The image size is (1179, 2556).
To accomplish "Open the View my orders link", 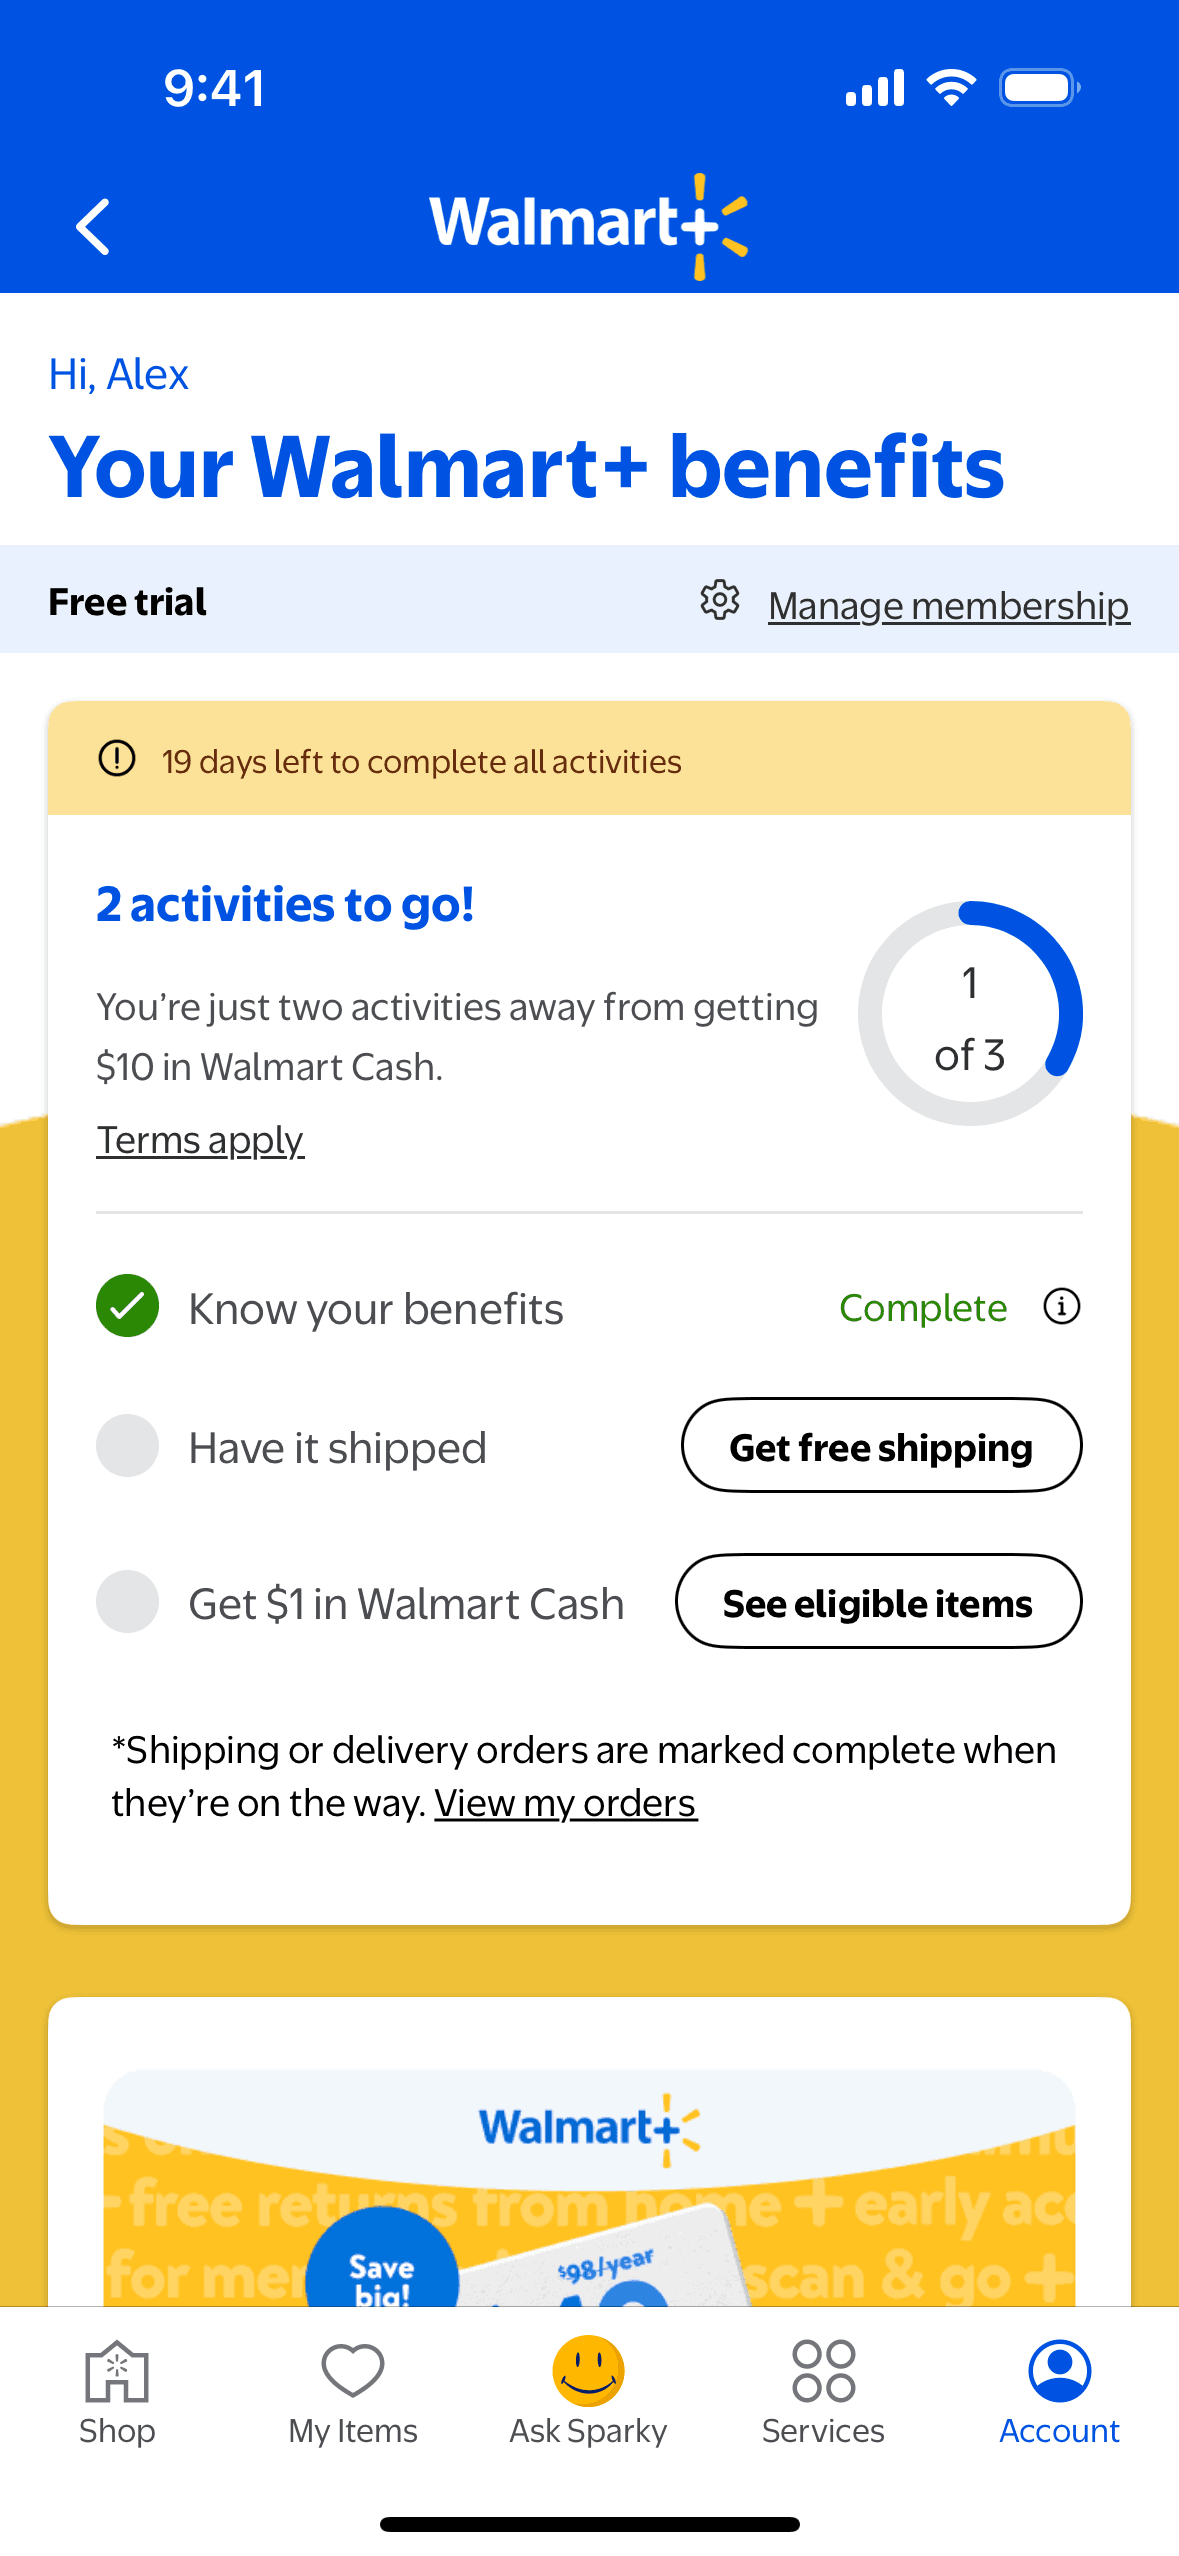I will click(x=565, y=1803).
